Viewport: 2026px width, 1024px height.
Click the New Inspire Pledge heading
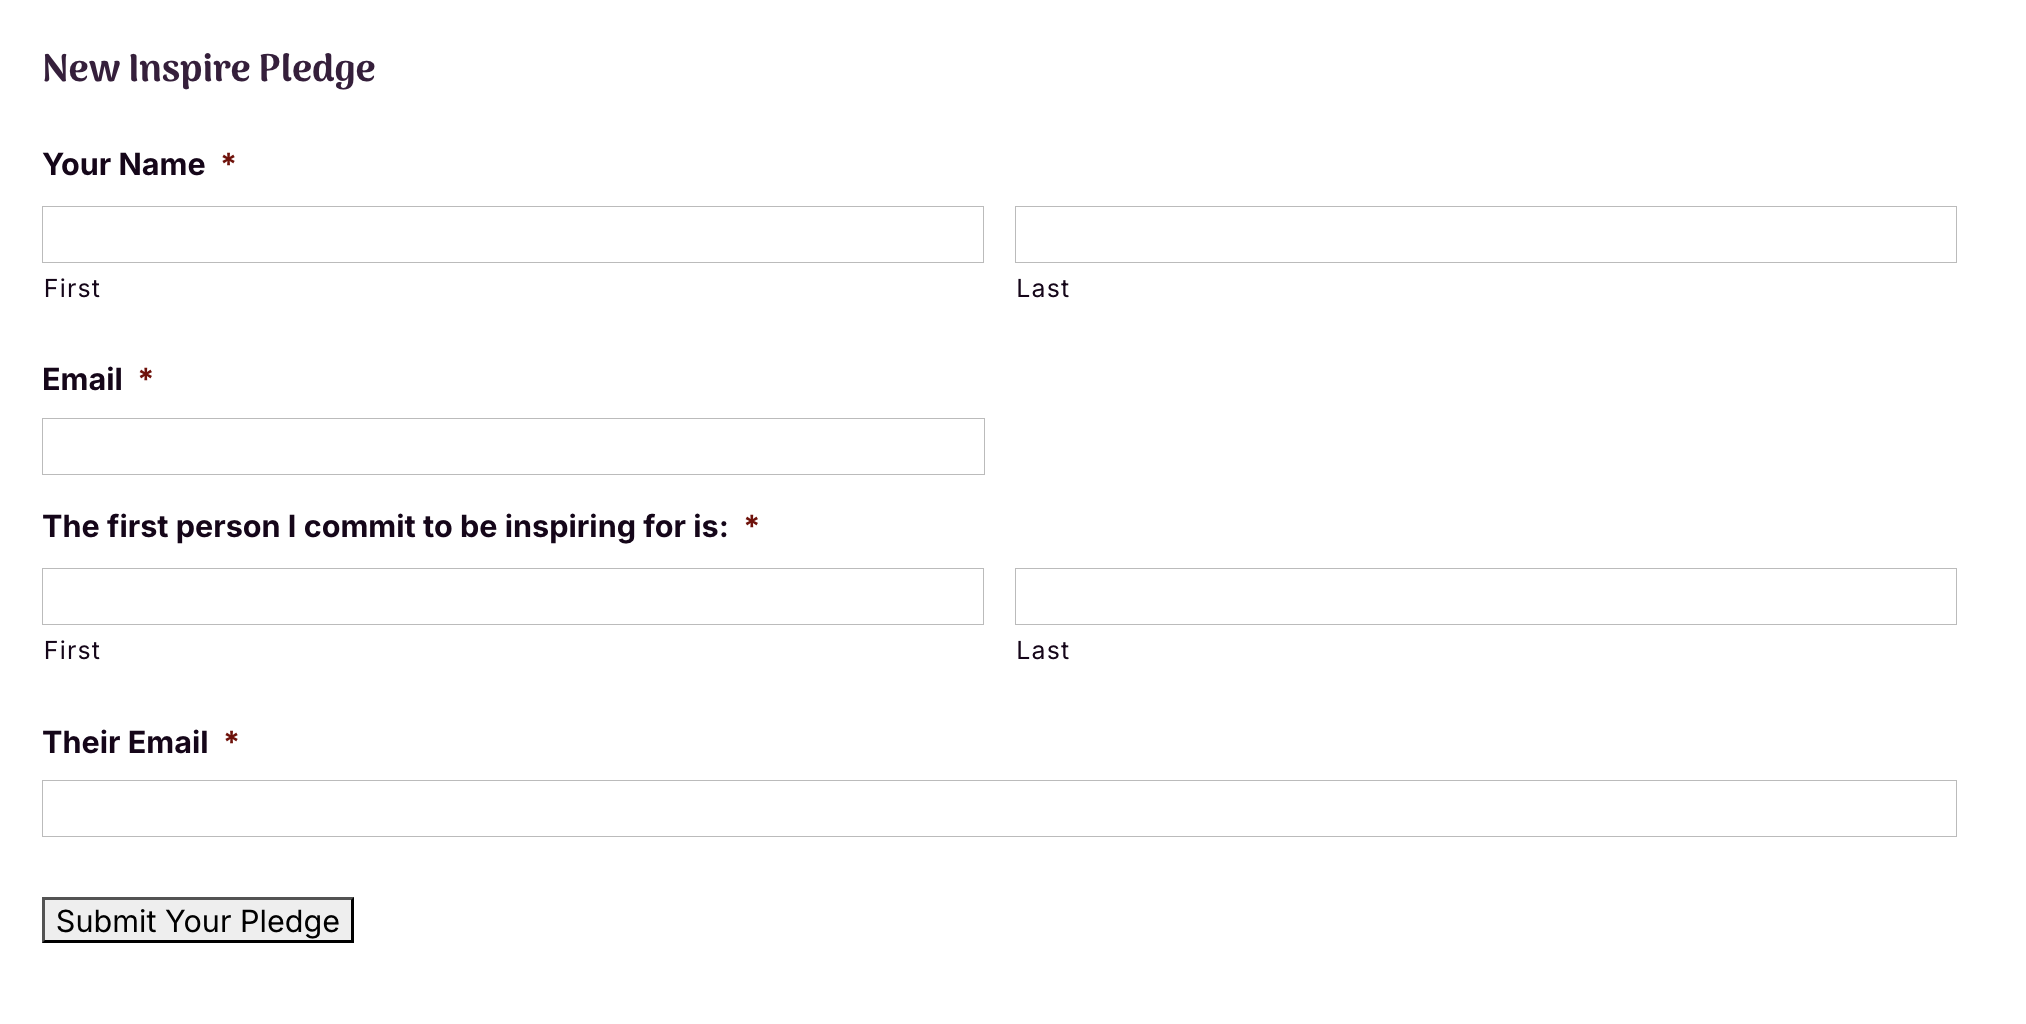[x=209, y=69]
